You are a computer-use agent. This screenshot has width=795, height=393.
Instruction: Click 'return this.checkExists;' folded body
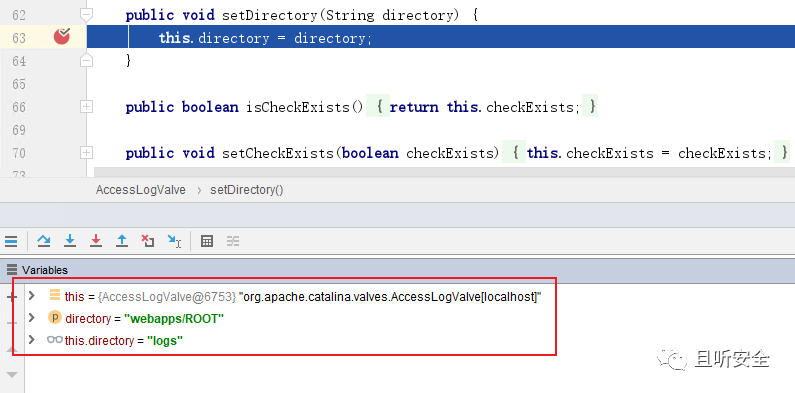click(484, 107)
